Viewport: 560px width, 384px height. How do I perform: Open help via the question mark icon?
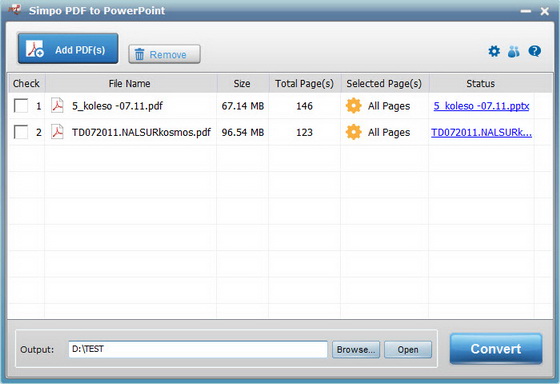coord(534,51)
